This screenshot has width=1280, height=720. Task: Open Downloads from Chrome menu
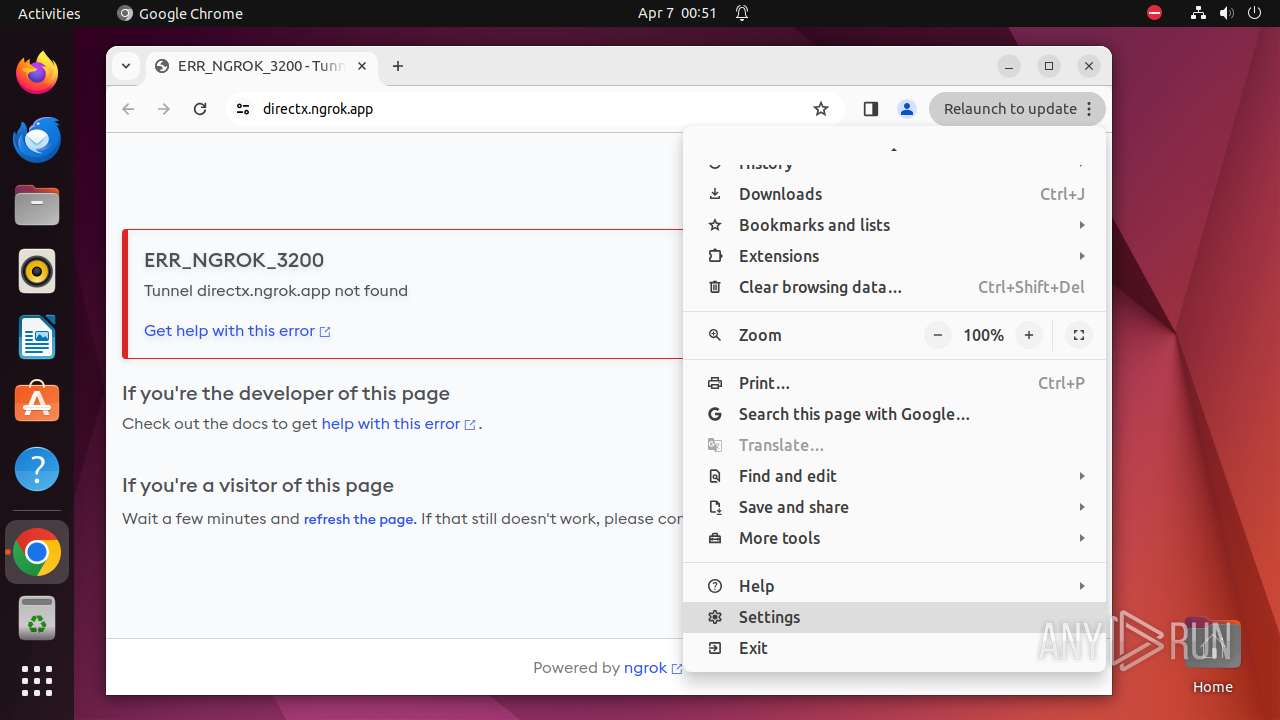point(894,194)
